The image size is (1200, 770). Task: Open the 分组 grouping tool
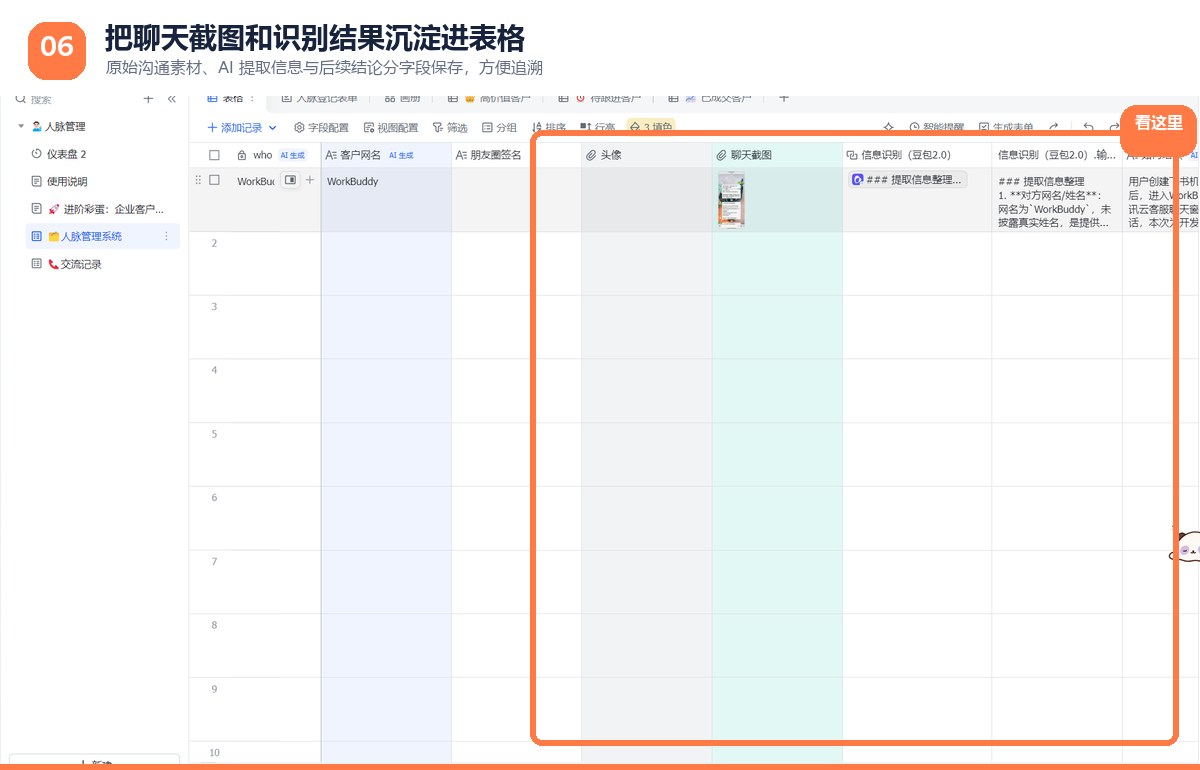(x=500, y=128)
